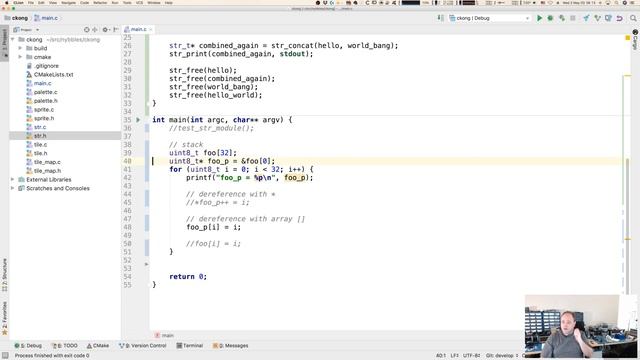Stop the running process
The width and height of the screenshot is (640, 360).
tap(573, 18)
